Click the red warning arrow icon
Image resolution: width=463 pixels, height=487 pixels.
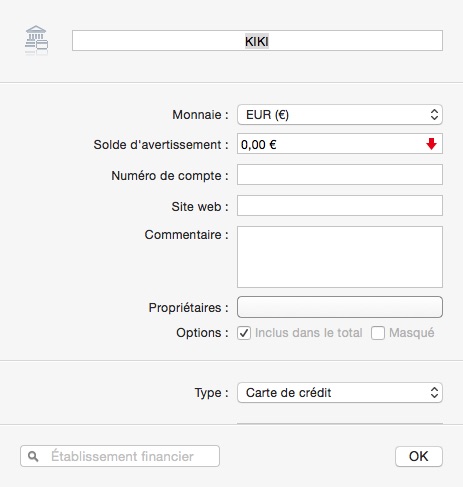[431, 144]
